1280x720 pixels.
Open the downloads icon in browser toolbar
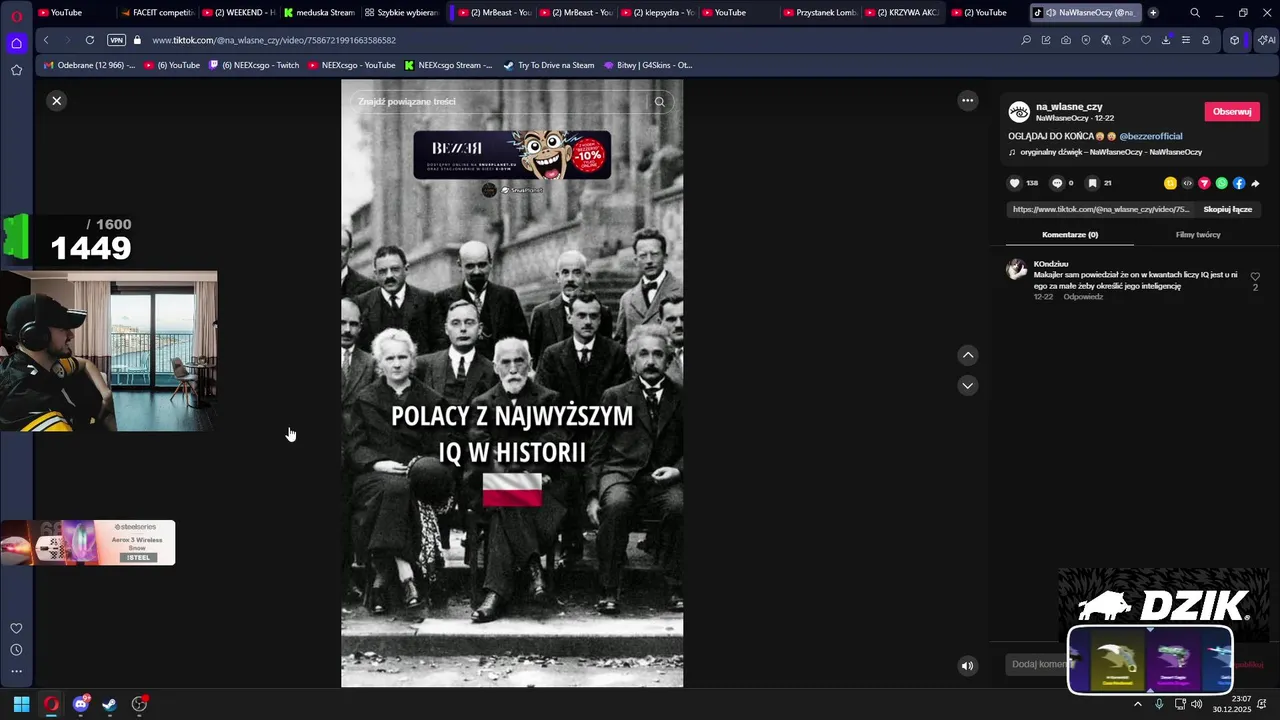(1166, 40)
